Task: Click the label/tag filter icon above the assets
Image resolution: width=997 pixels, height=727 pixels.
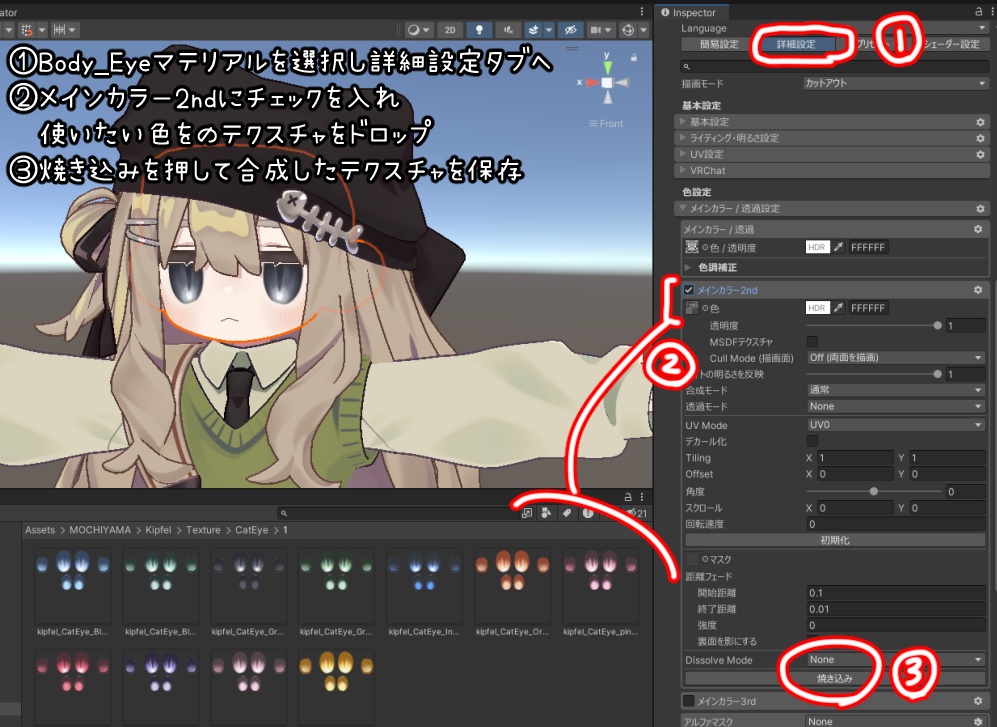Action: click(568, 512)
